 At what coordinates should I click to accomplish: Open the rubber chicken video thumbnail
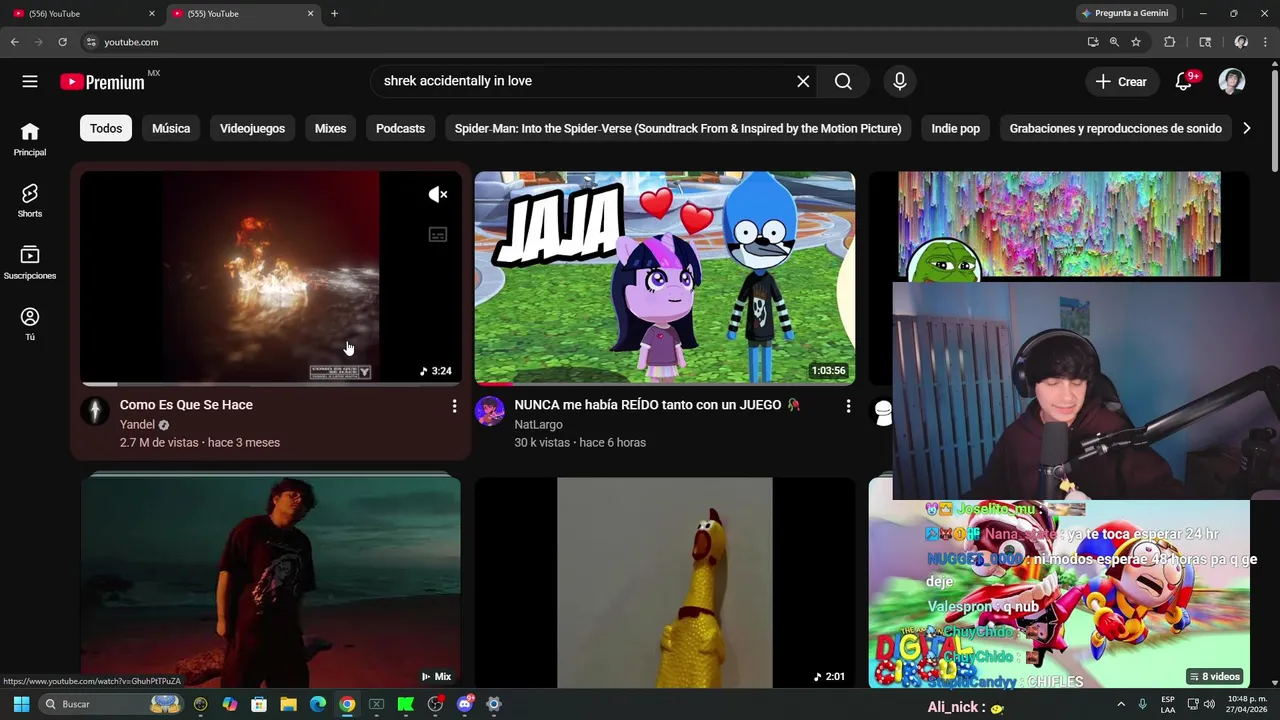pyautogui.click(x=665, y=583)
